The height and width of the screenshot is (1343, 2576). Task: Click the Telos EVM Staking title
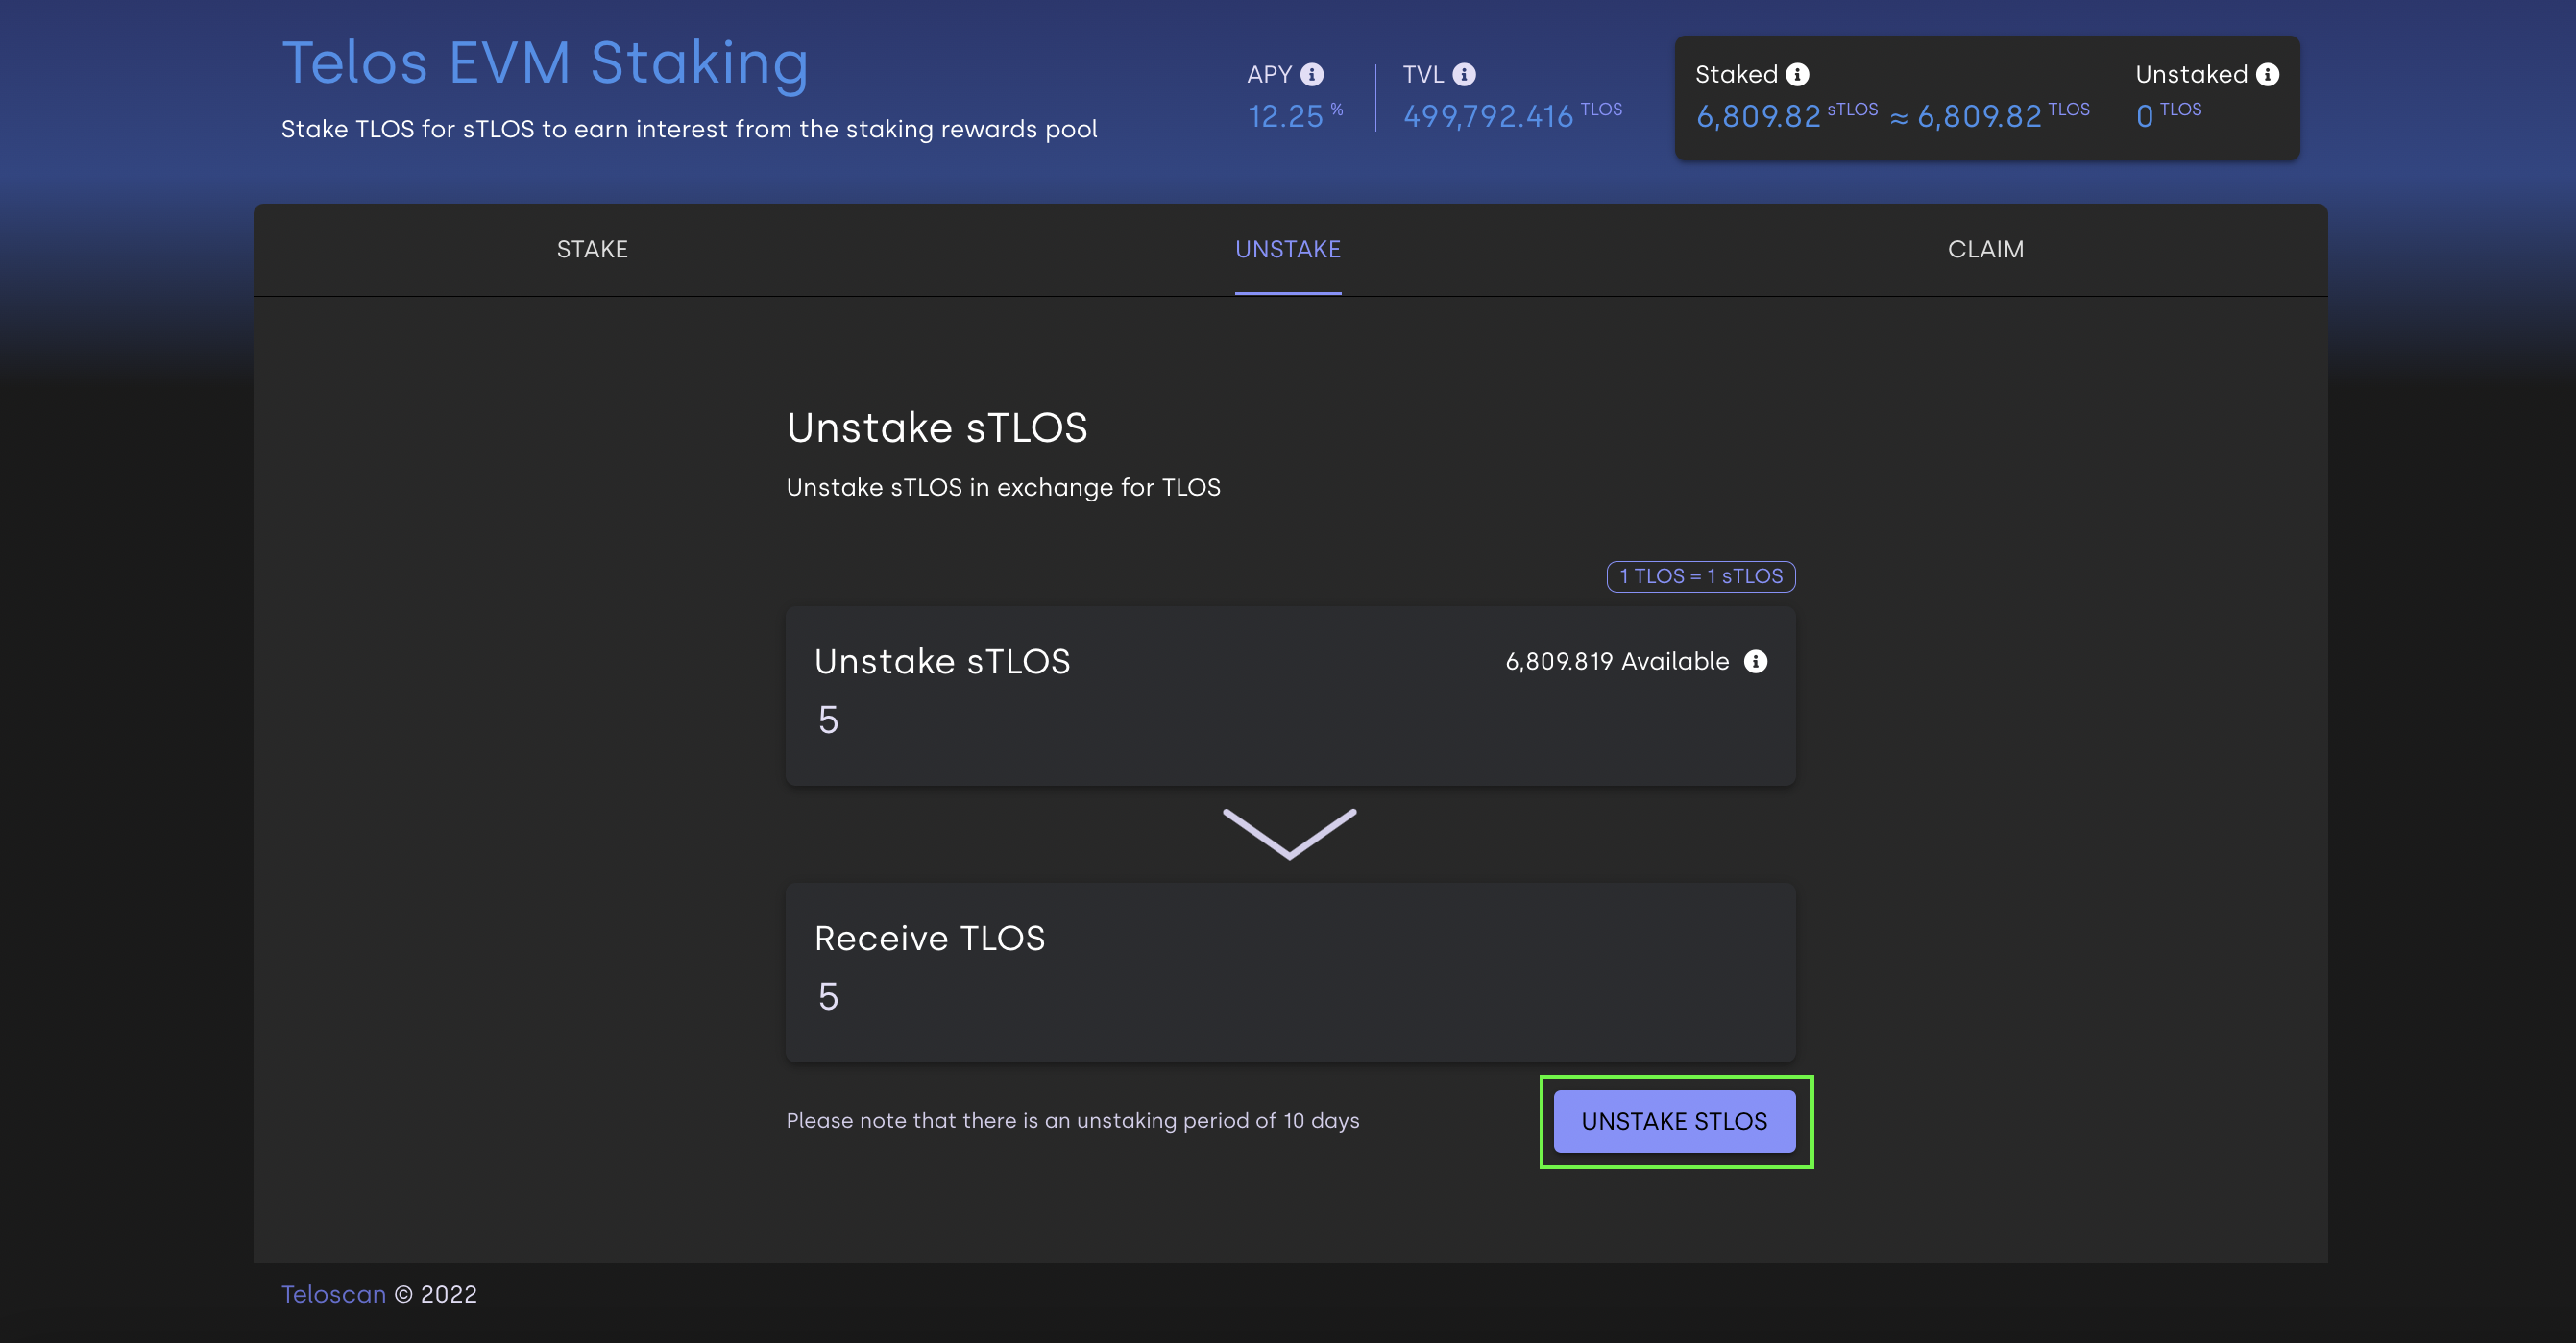click(545, 63)
